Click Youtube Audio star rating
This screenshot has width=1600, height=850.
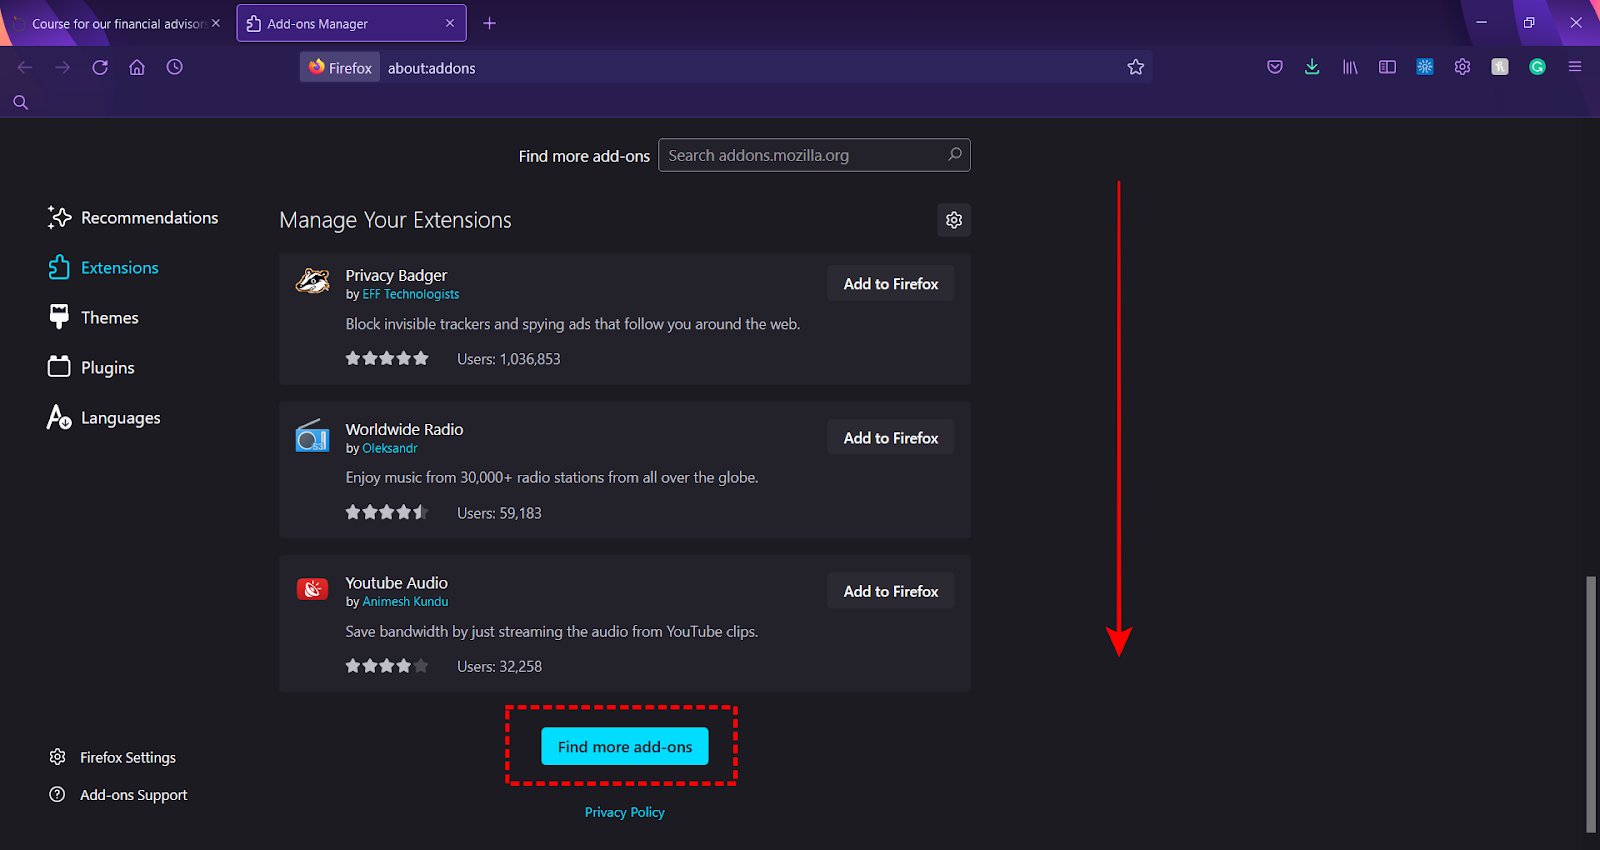(387, 665)
